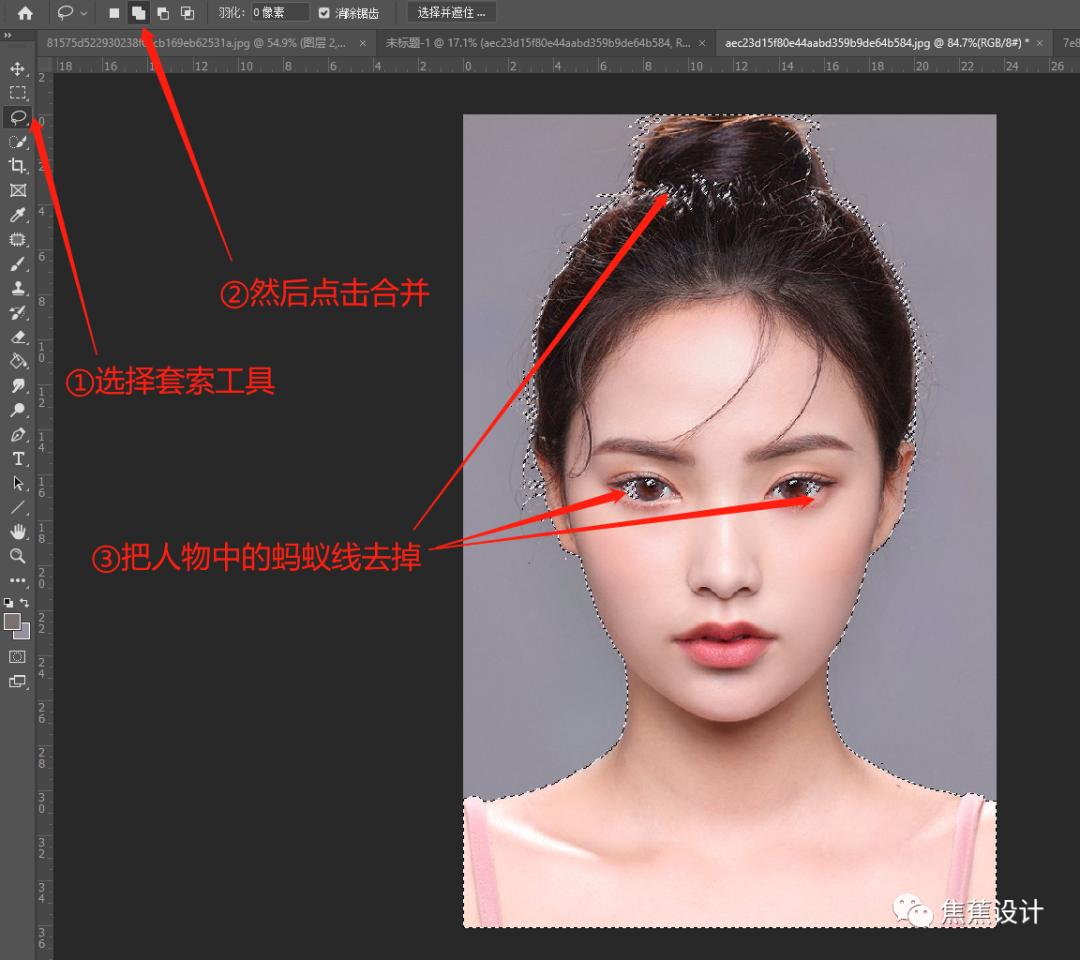
Task: Switch to Subtract from selection mode
Action: [x=162, y=13]
